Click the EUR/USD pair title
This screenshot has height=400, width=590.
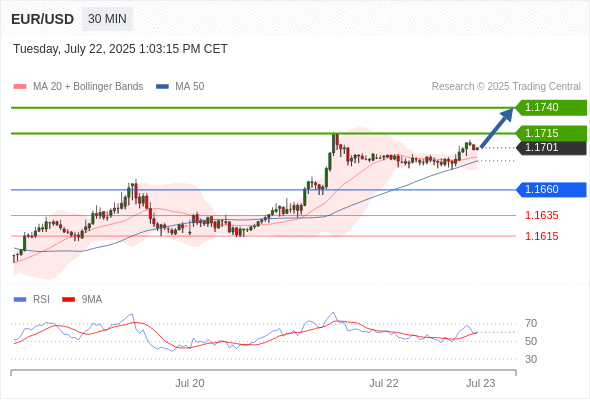[43, 19]
